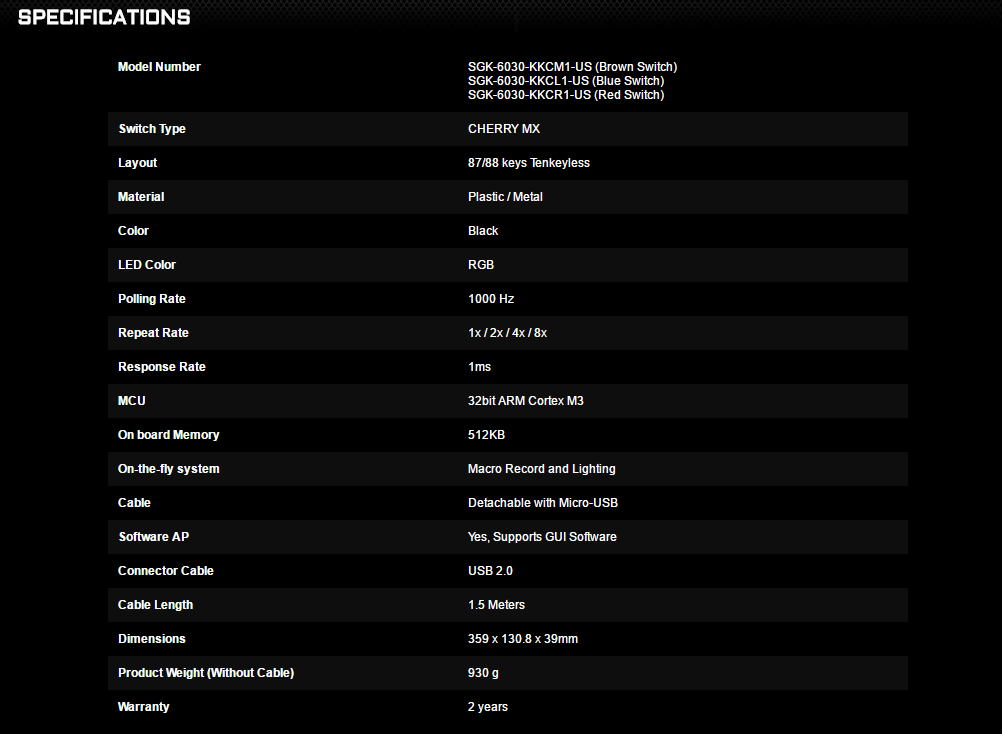Click the LED Color label

pos(147,265)
